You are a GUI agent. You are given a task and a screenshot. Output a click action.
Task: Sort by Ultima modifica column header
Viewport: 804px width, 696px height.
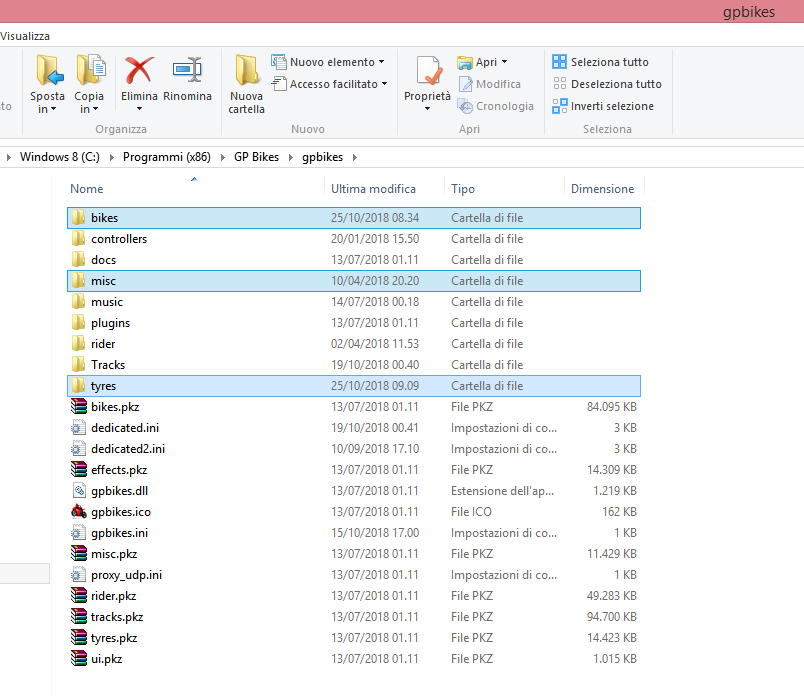pos(373,189)
